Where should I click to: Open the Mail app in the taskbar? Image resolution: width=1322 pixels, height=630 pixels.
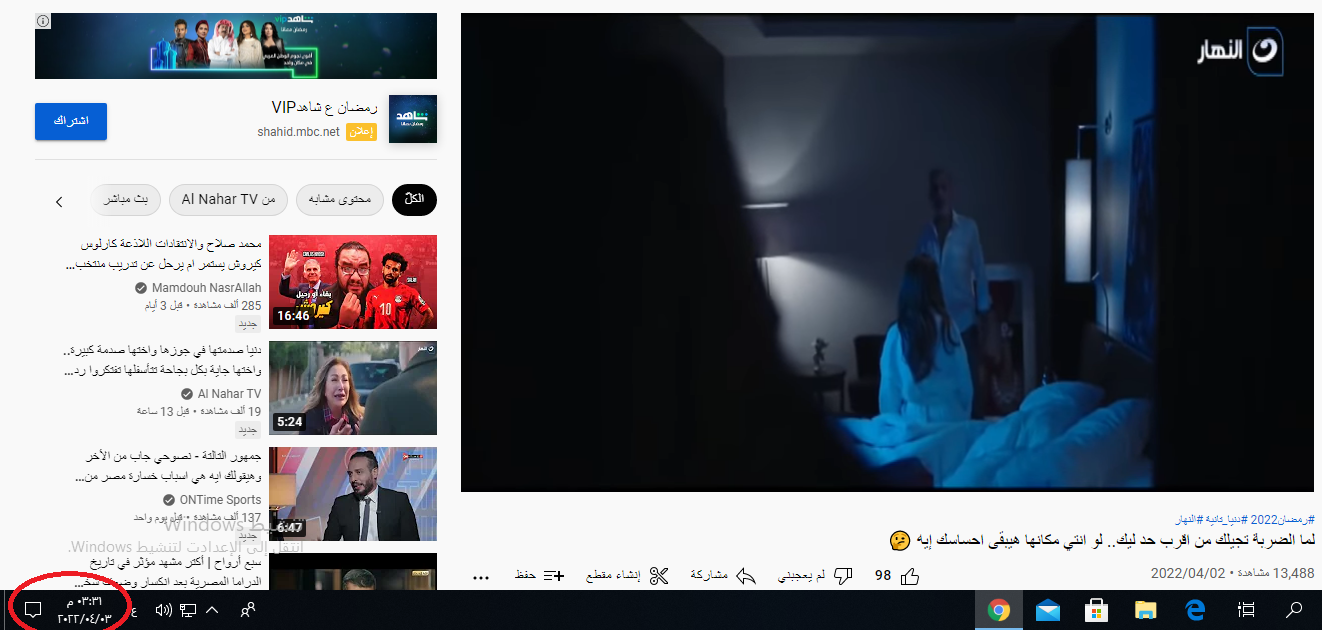pos(1047,610)
